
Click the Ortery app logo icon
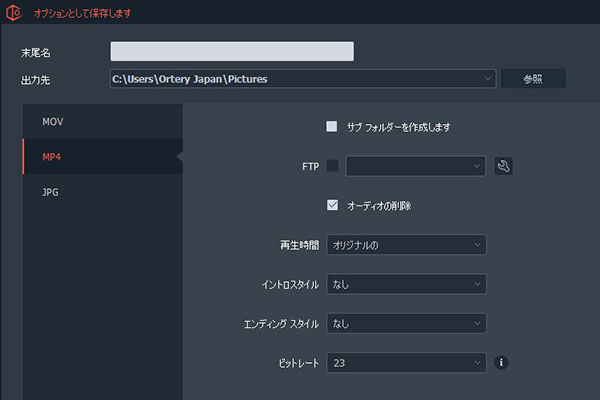(12, 13)
